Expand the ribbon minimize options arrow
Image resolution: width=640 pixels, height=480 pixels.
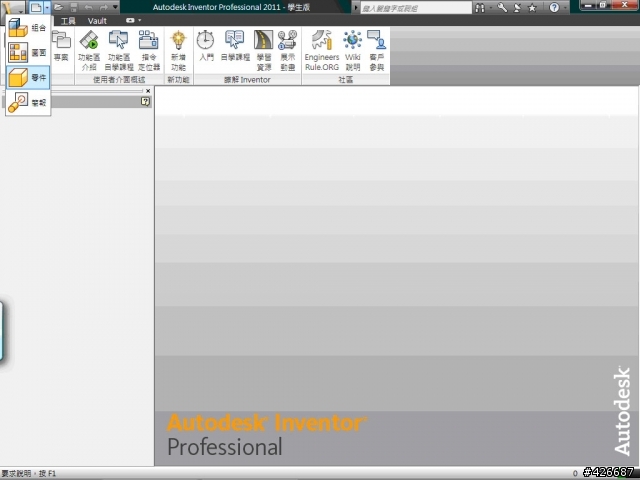pos(140,20)
